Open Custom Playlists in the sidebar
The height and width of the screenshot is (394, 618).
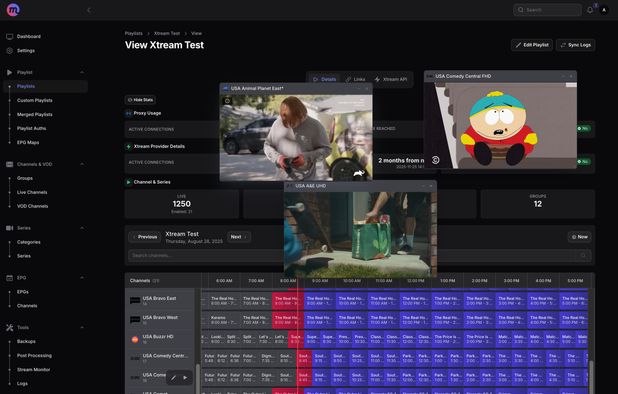point(35,100)
